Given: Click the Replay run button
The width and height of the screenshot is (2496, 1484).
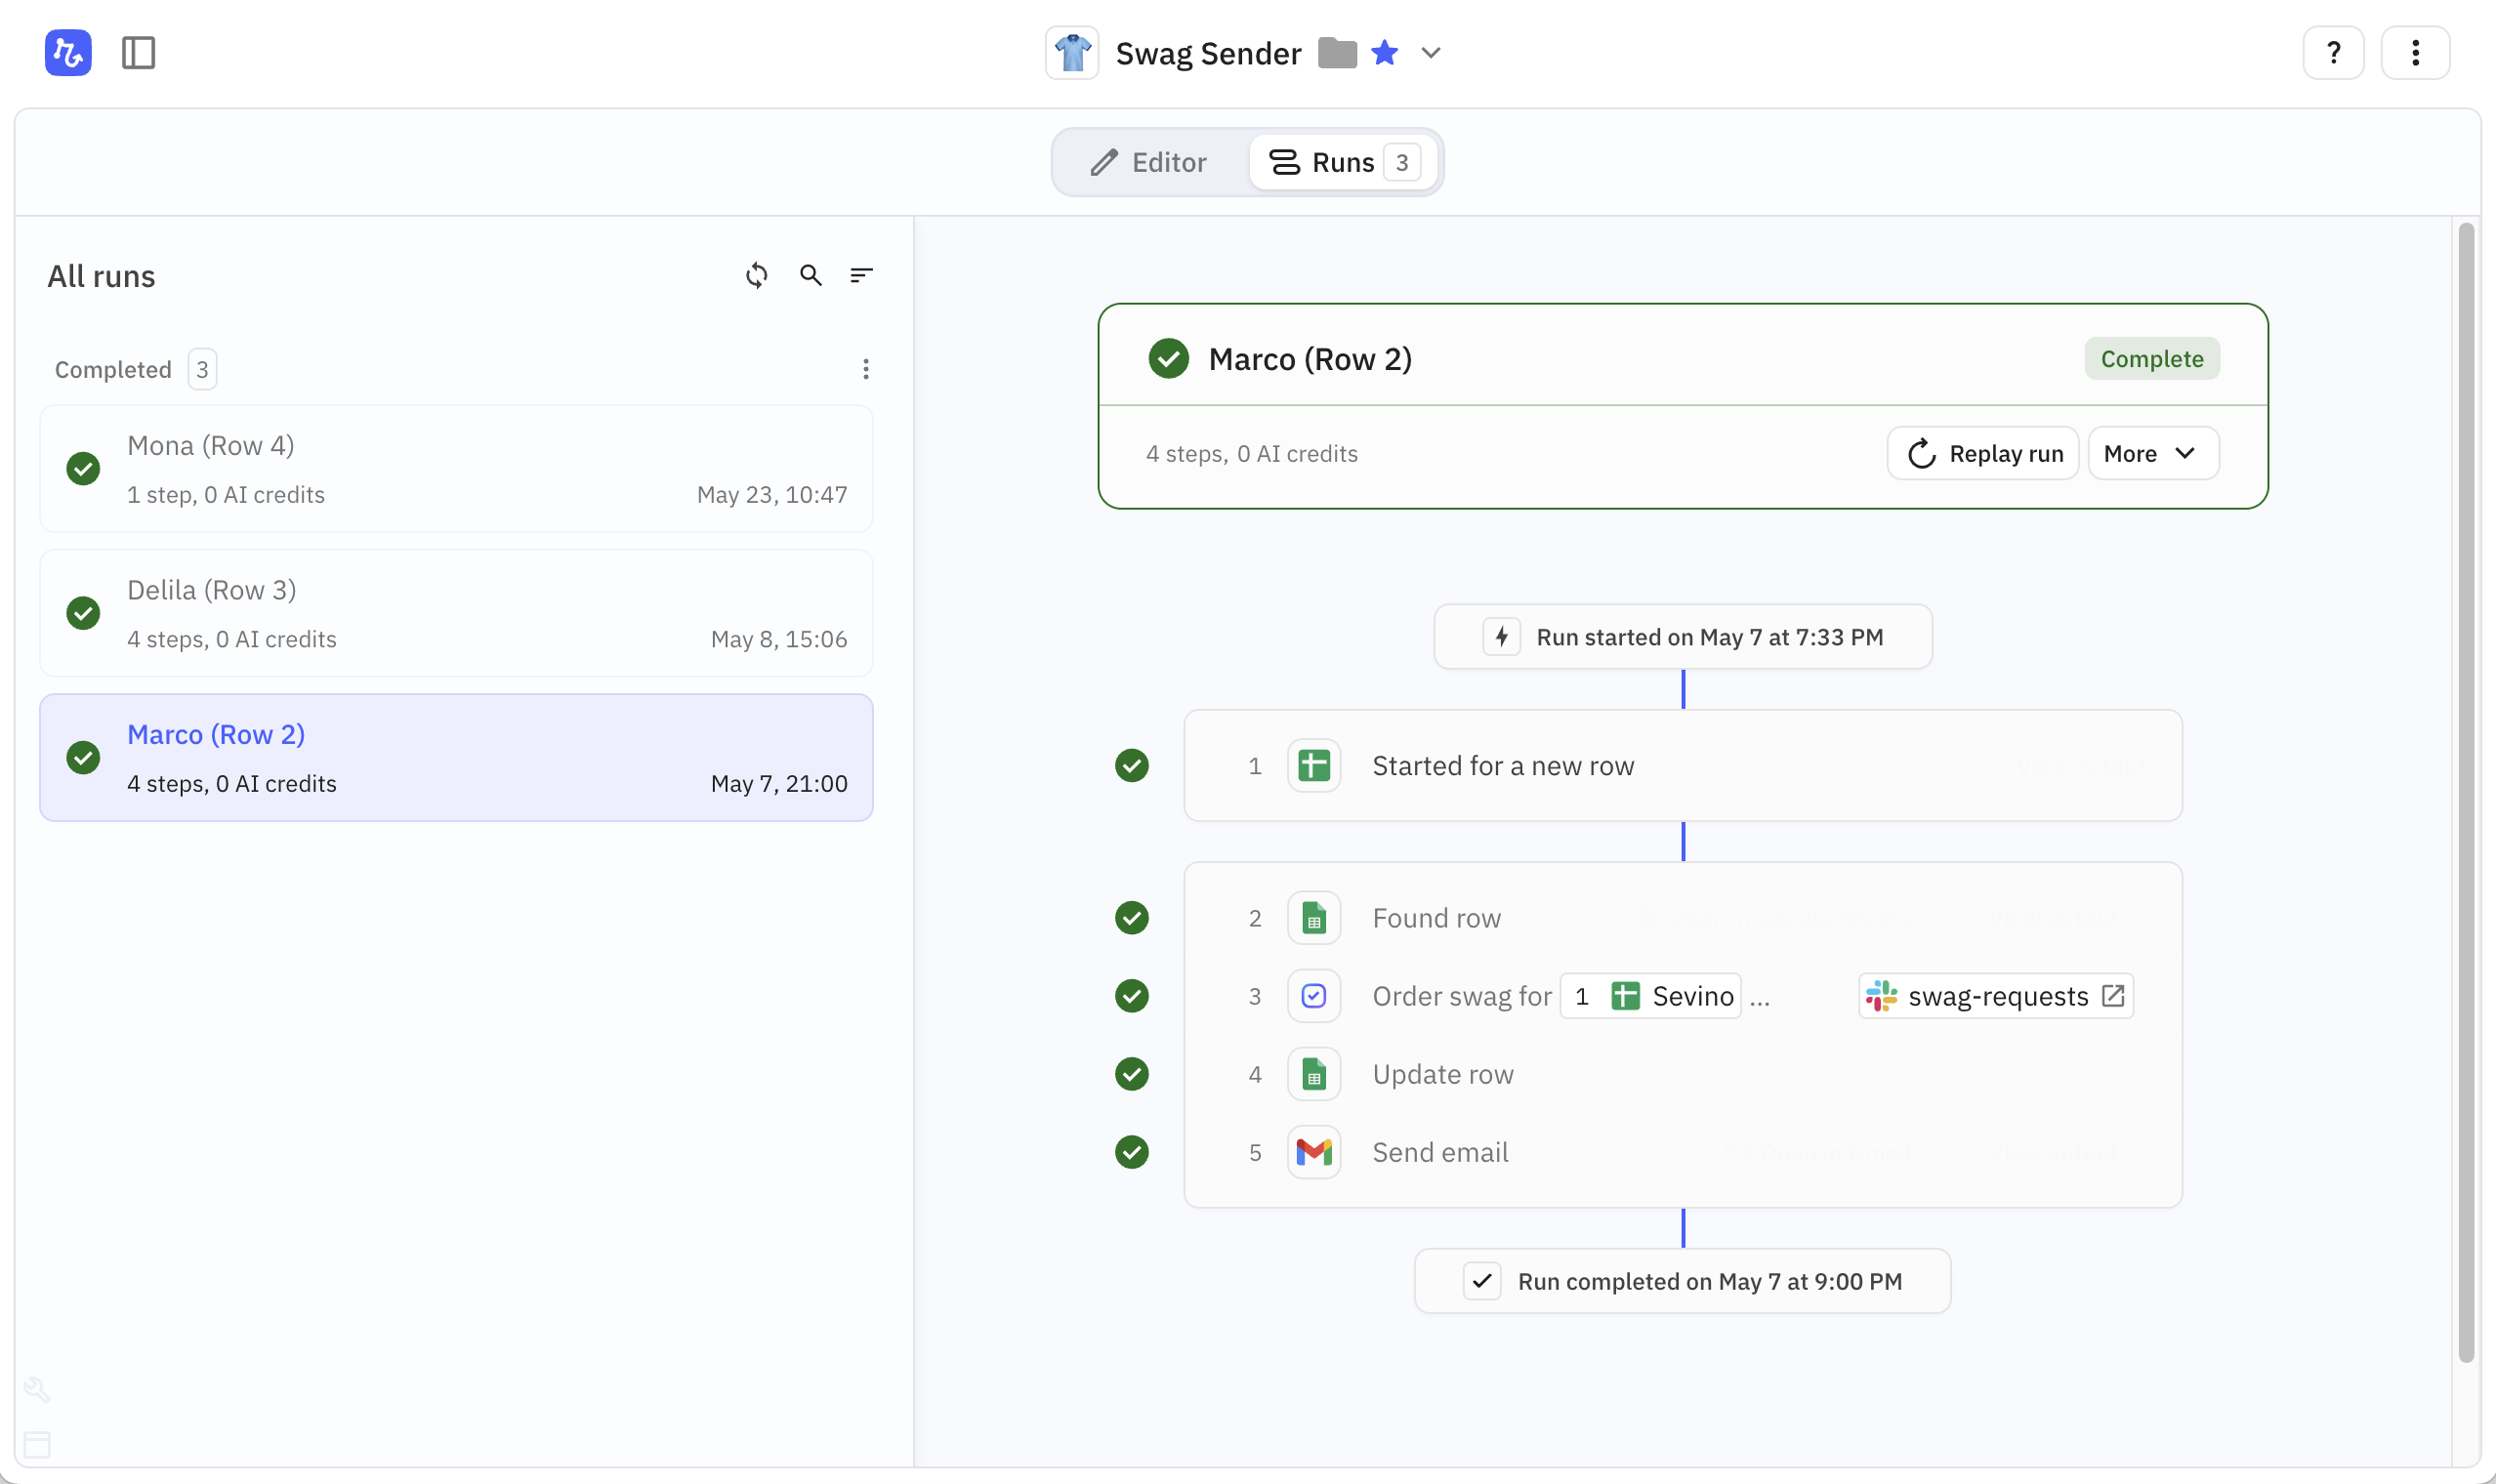Looking at the screenshot, I should 1983,454.
